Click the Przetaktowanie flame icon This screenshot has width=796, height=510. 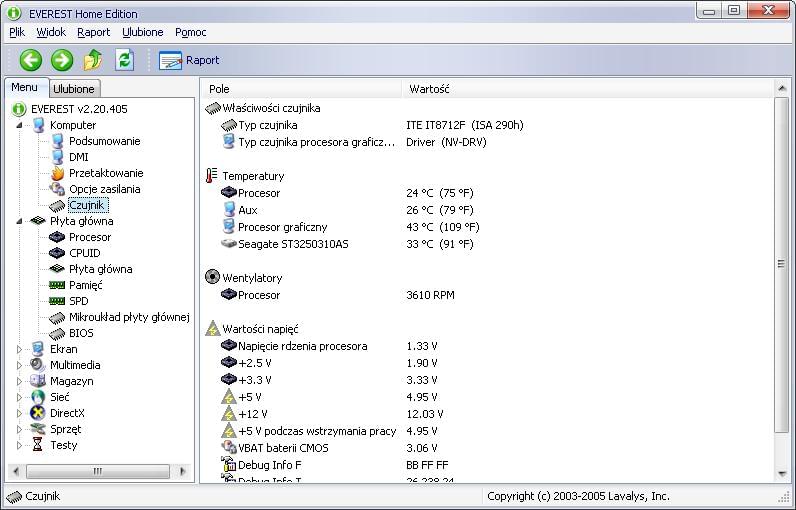[57, 173]
